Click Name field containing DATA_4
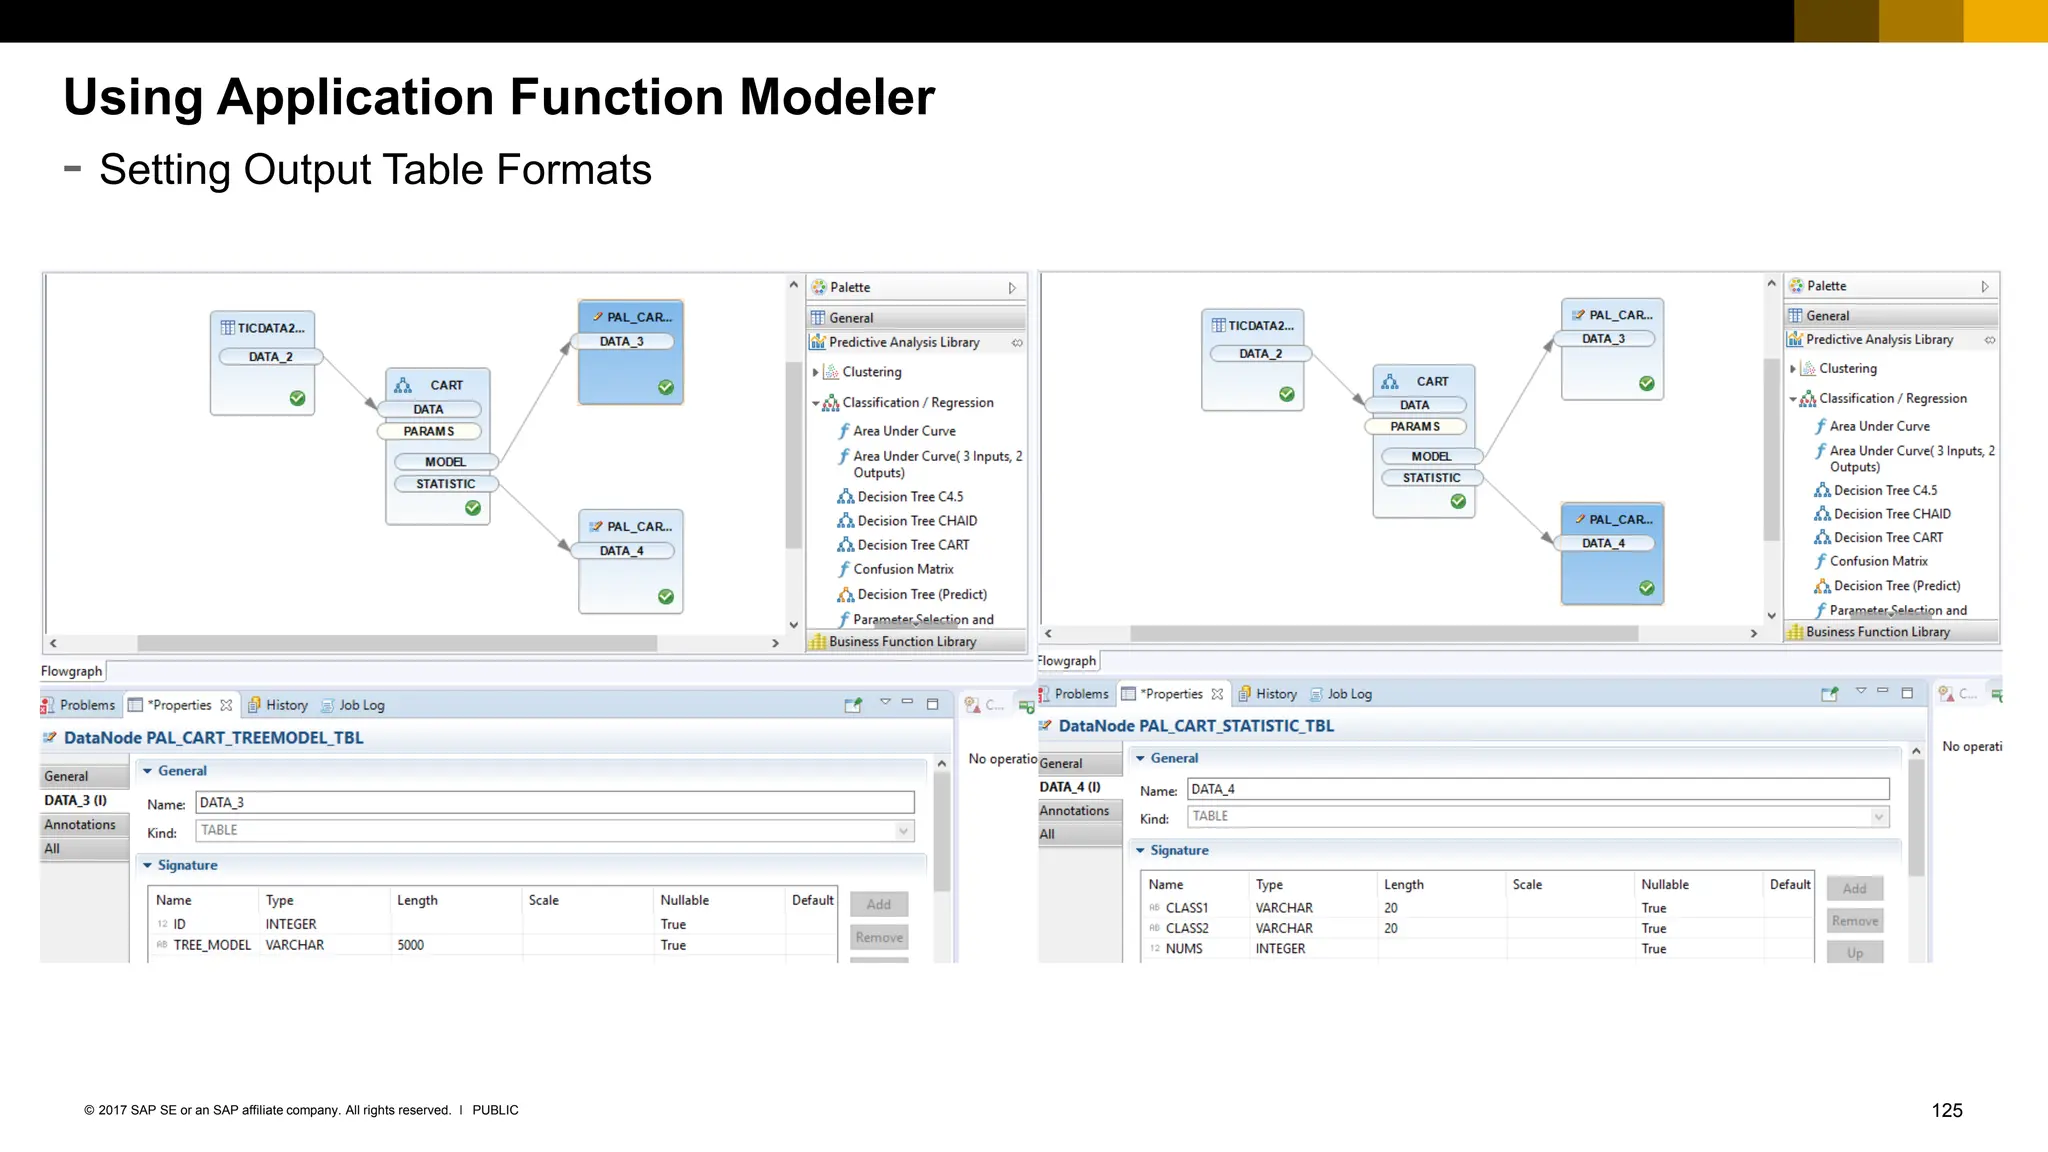This screenshot has height=1152, width=2048. (1537, 789)
